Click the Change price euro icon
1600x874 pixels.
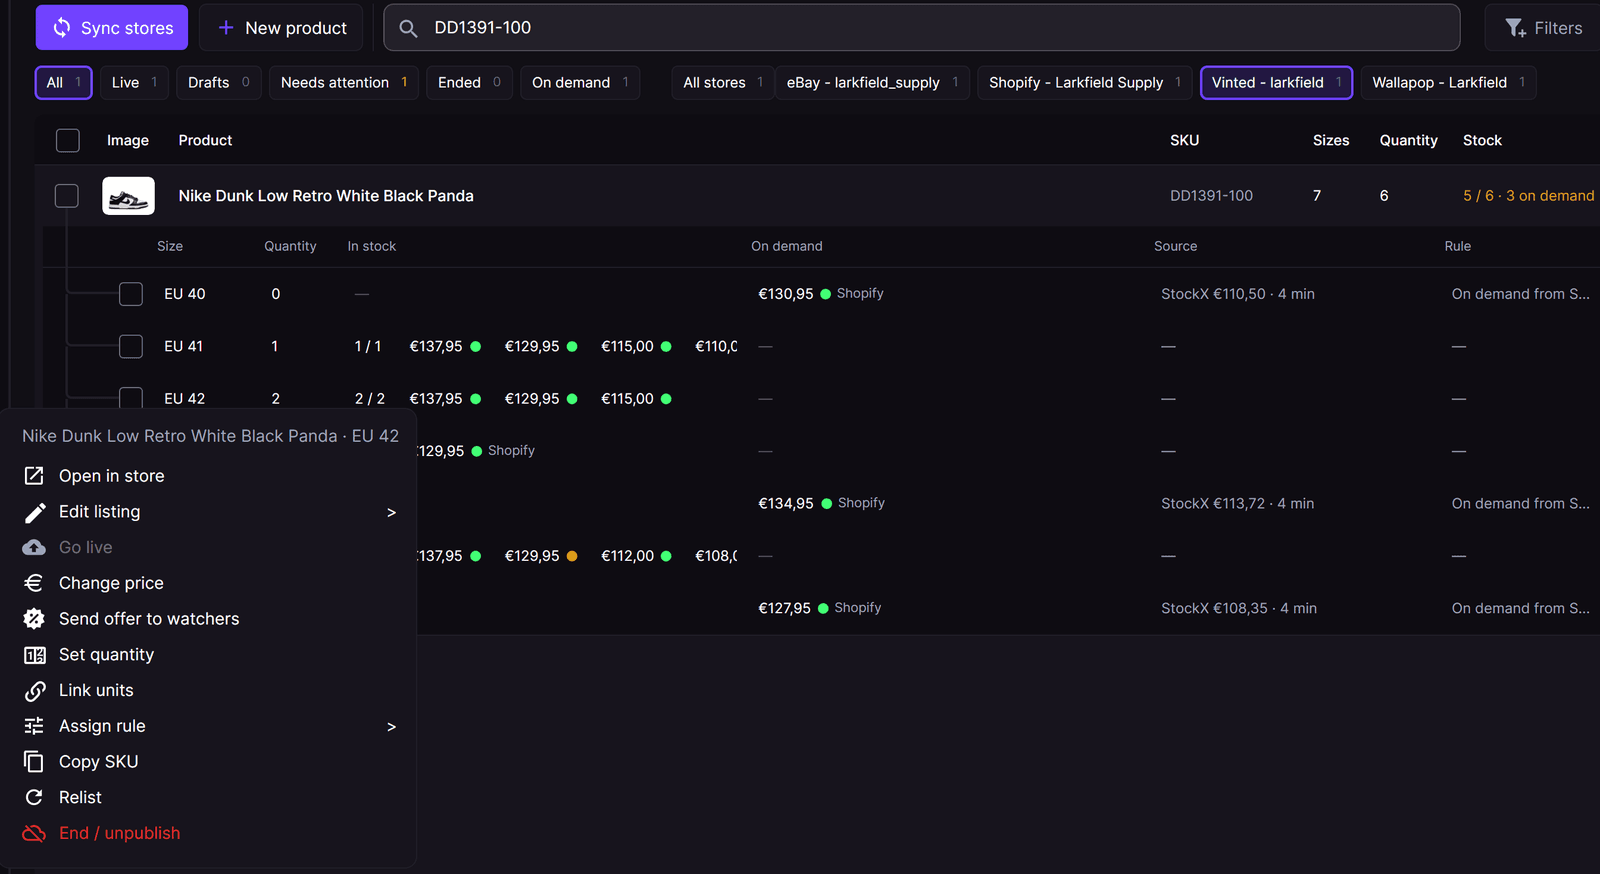click(34, 583)
